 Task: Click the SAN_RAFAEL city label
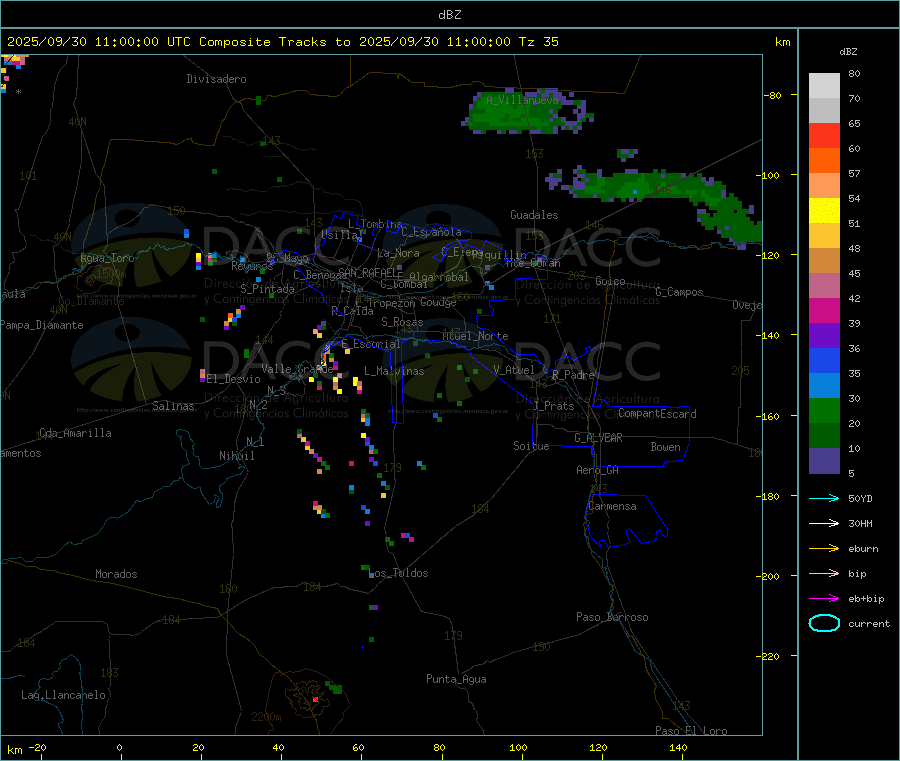(370, 272)
